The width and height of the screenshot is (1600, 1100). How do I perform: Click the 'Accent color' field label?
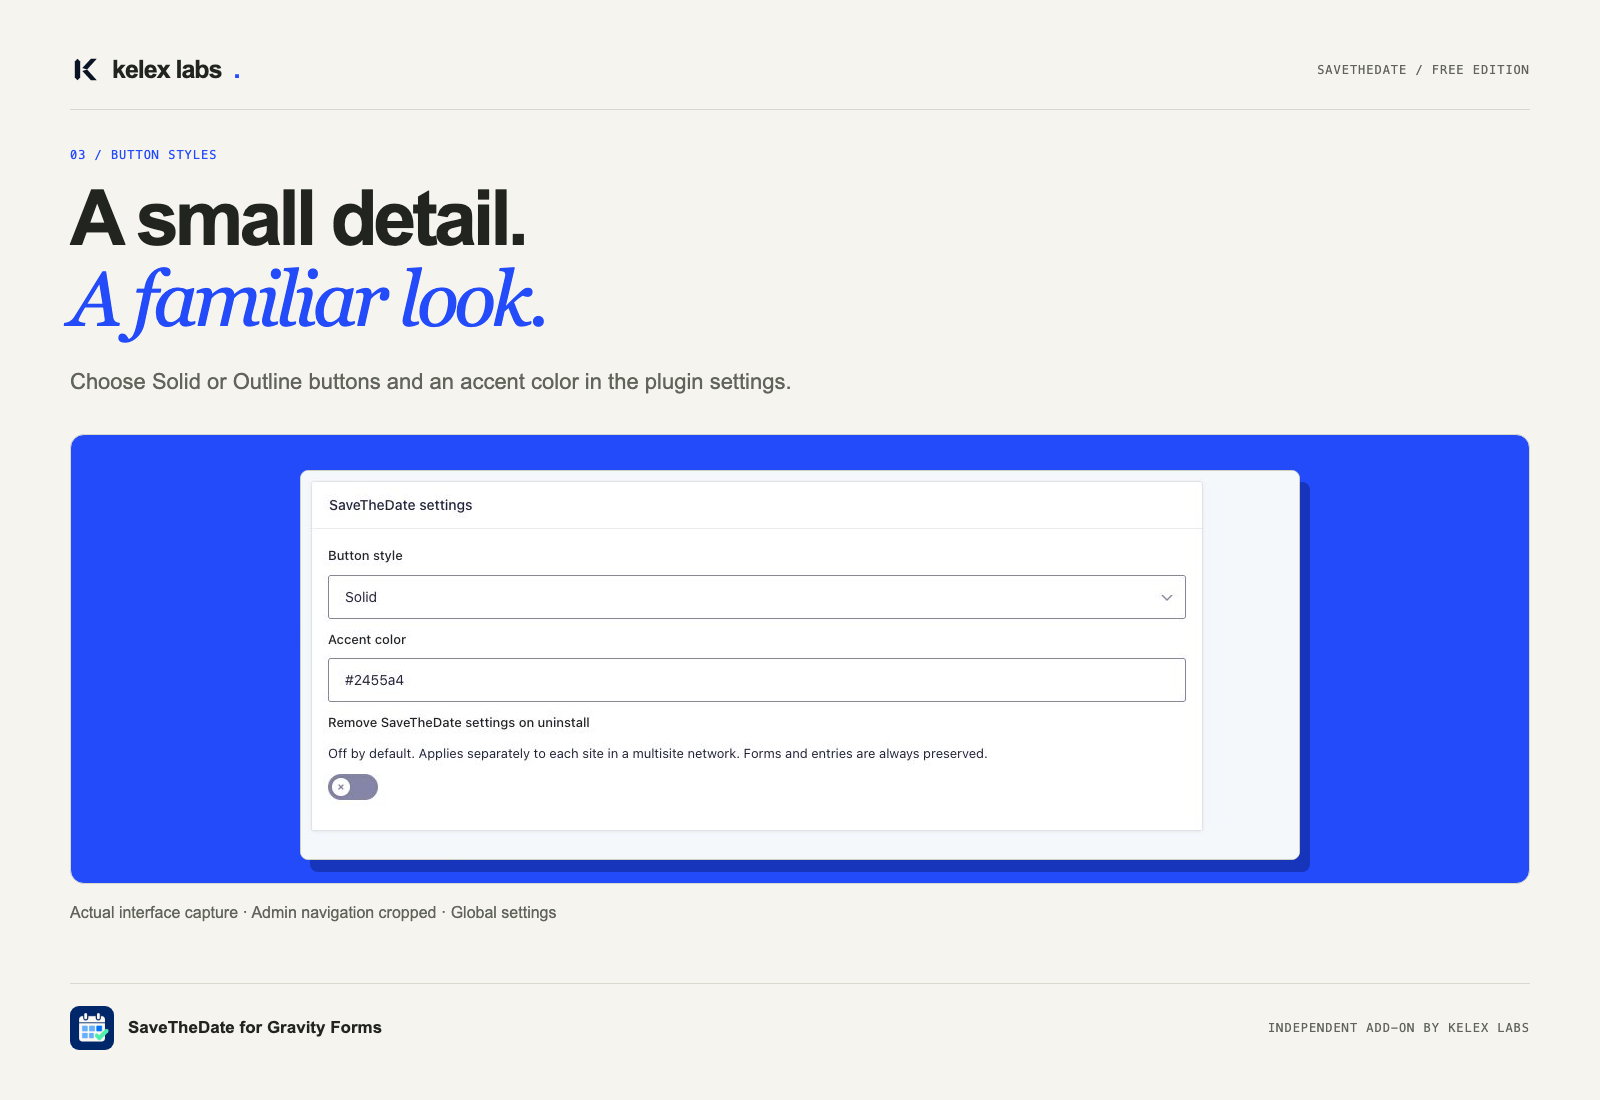click(x=367, y=640)
